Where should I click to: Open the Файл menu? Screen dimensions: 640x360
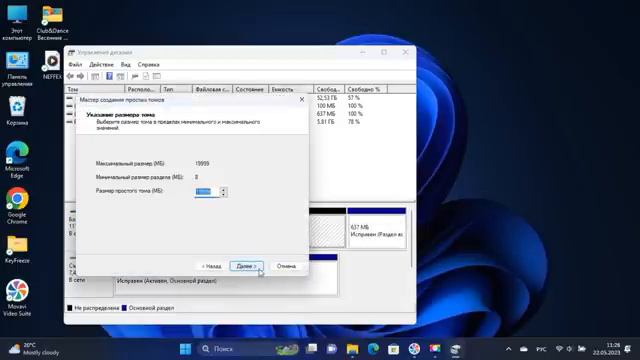(75, 64)
